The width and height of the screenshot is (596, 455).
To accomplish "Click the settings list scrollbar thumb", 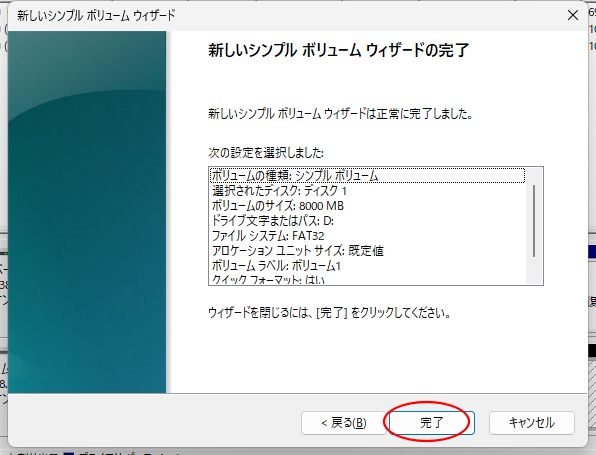I will point(534,220).
